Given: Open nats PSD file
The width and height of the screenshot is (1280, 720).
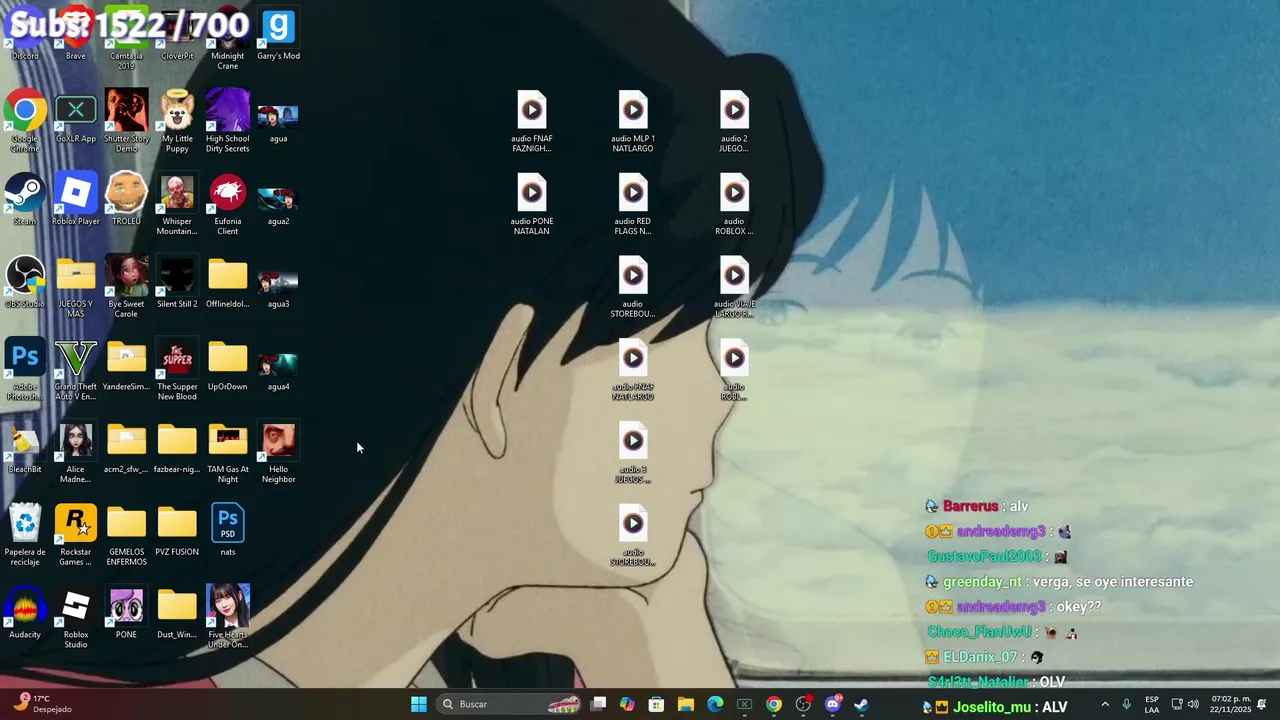Looking at the screenshot, I should tap(228, 530).
